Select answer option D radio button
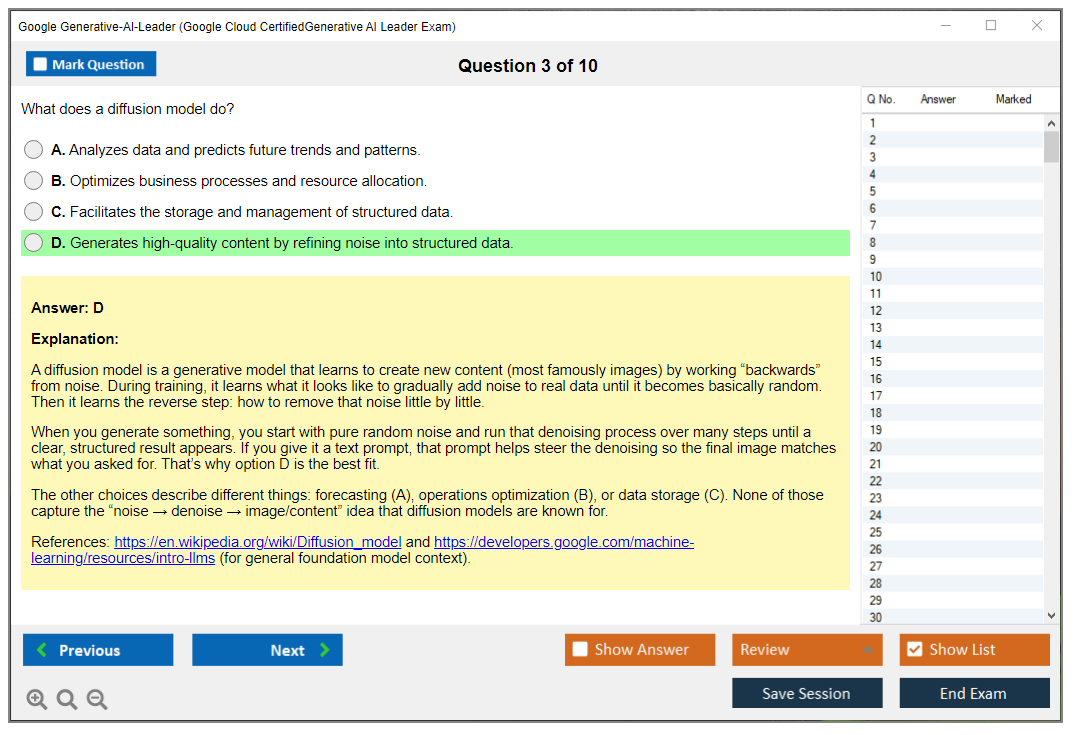Viewport: 1075px width, 735px height. [x=33, y=242]
